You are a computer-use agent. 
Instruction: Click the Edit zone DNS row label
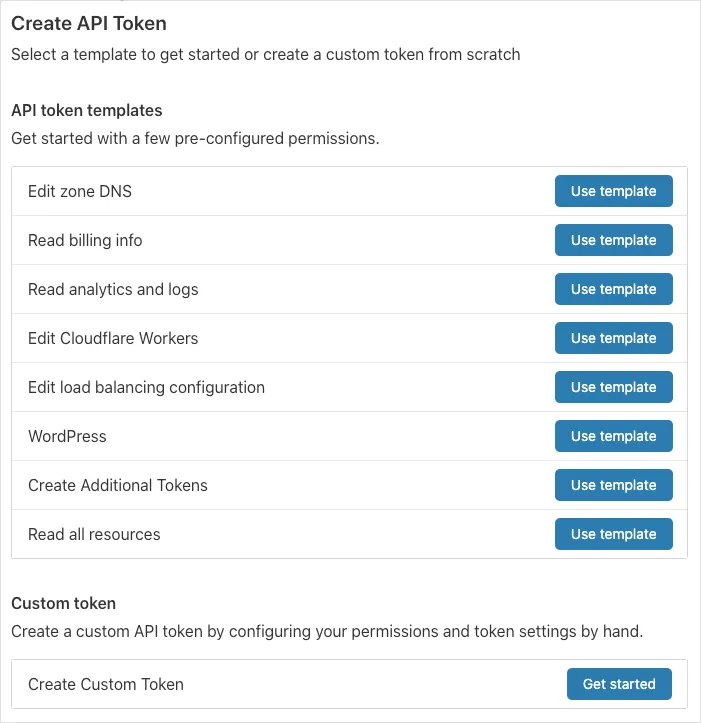[80, 191]
